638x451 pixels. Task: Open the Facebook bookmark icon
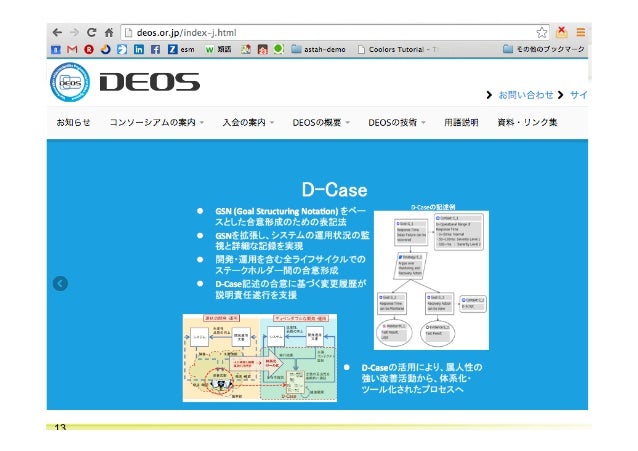(155, 49)
